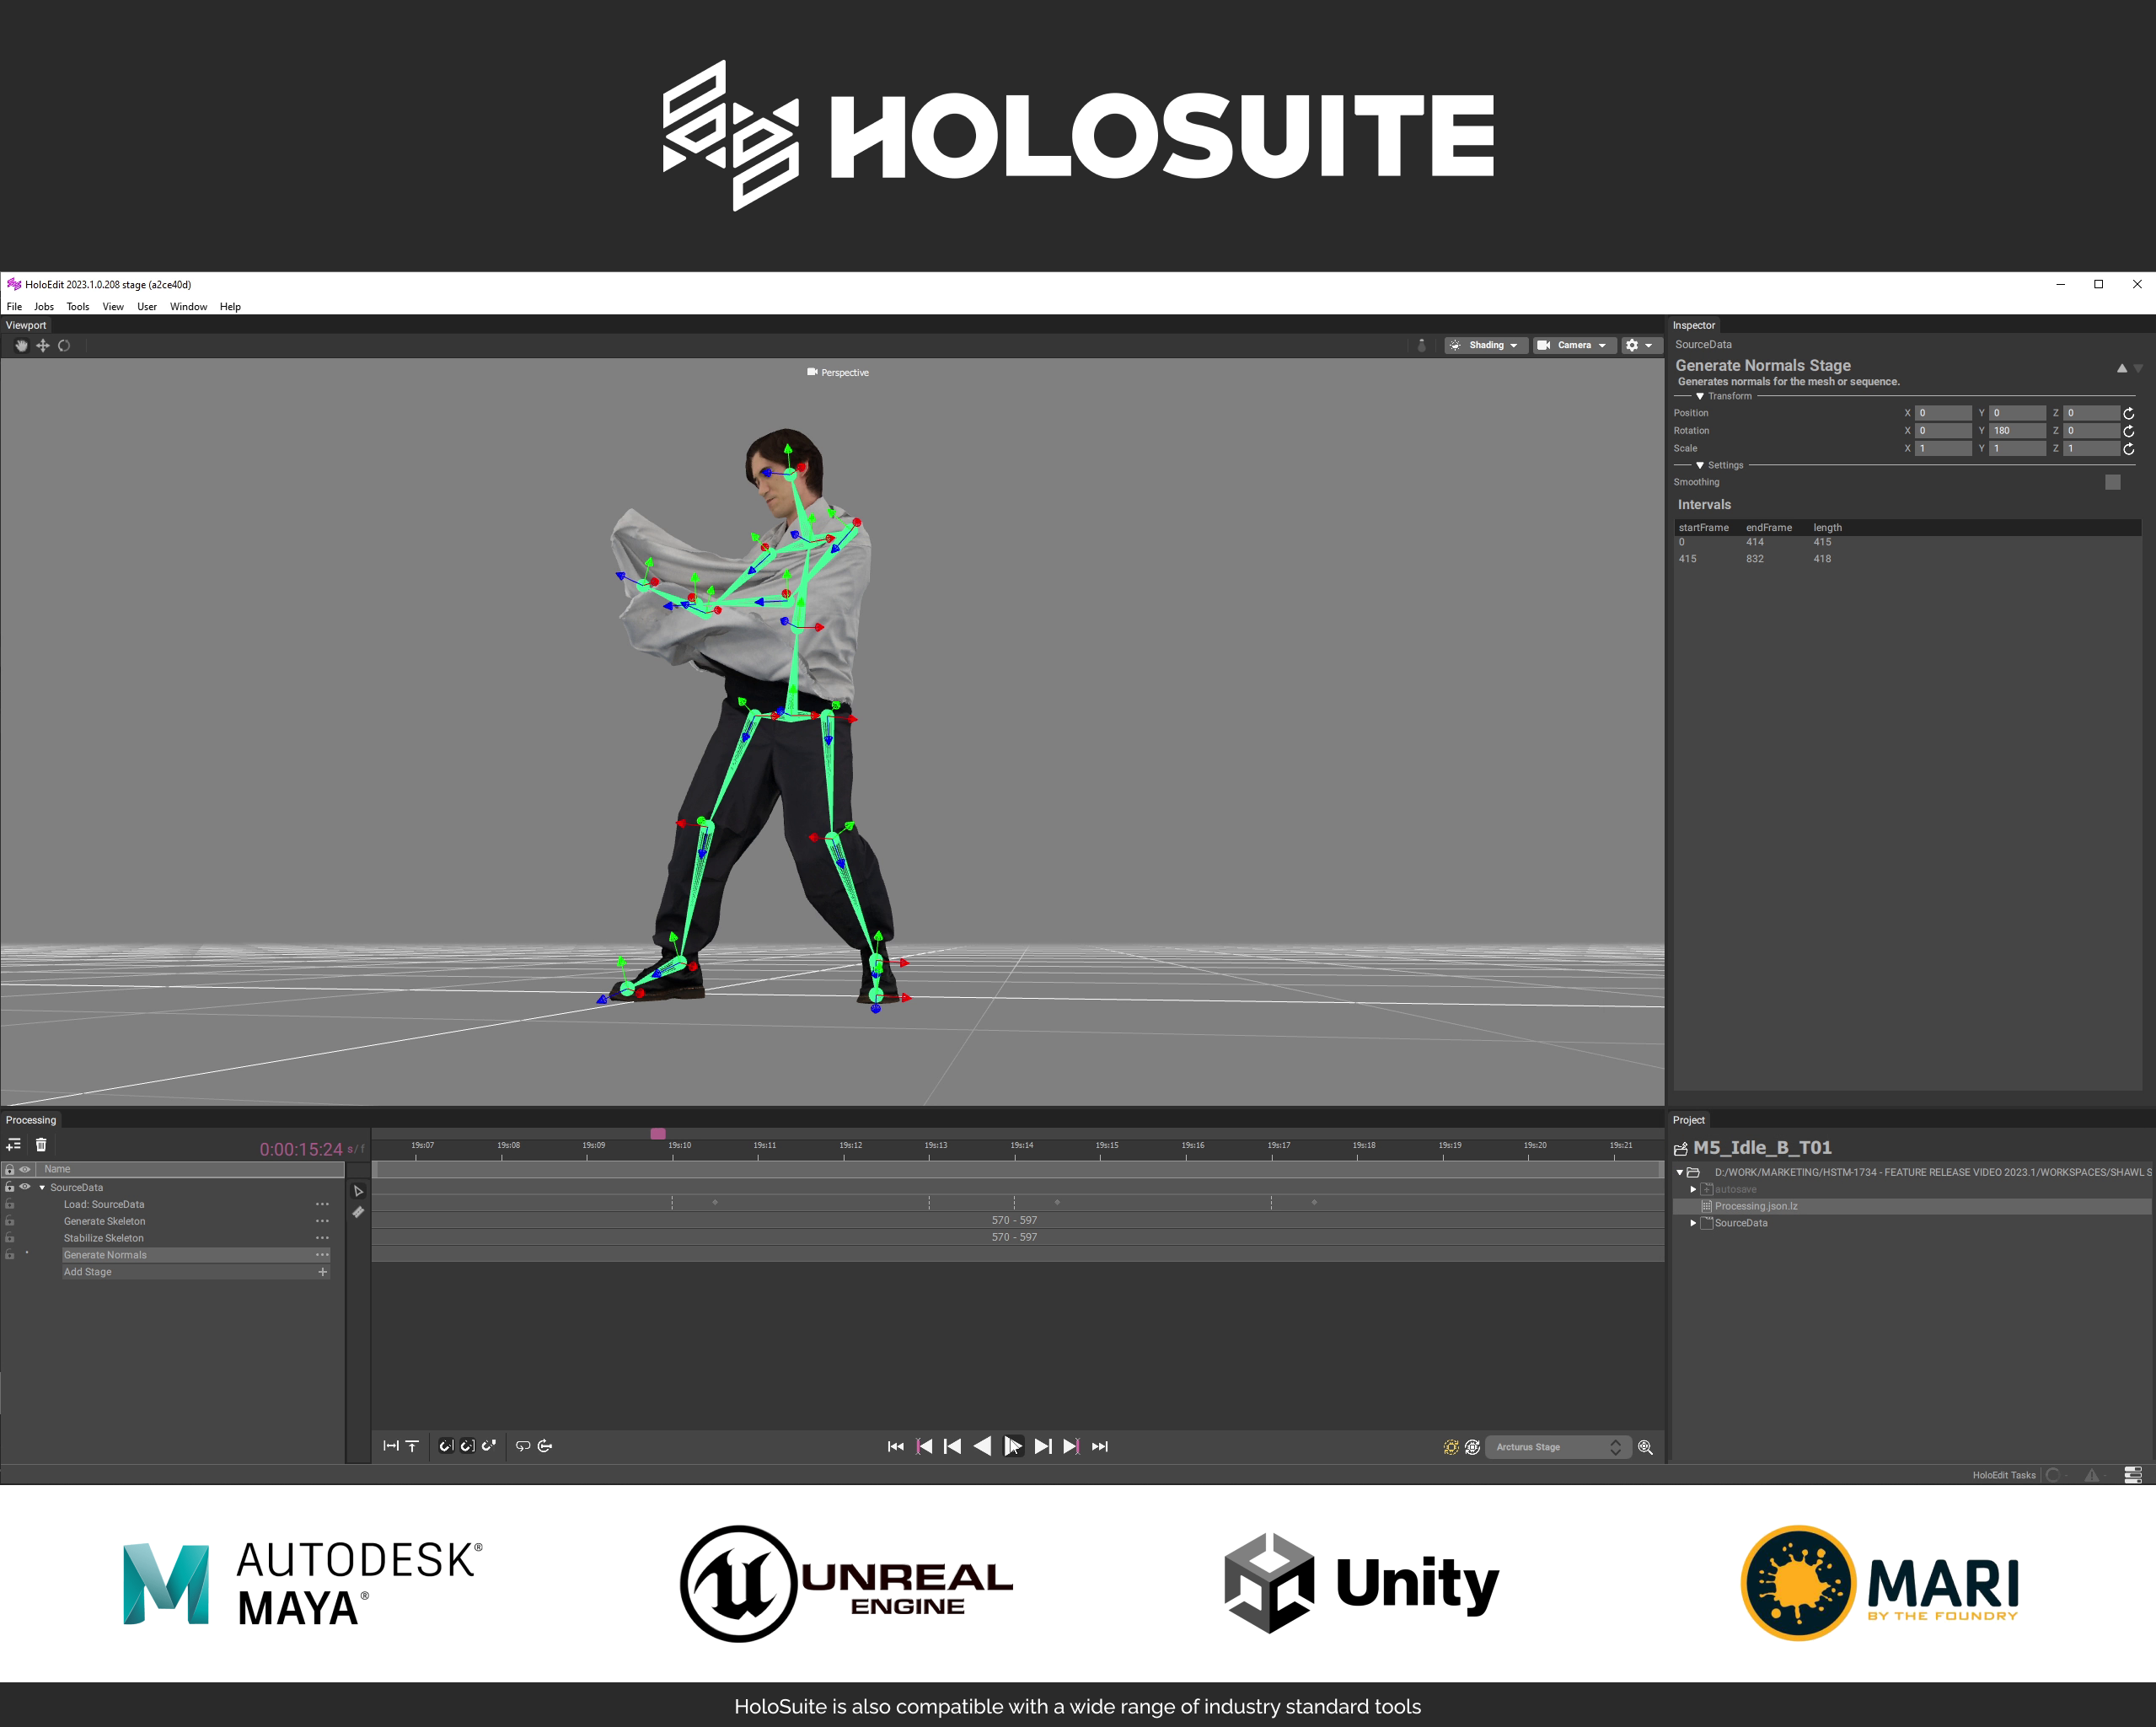Click the yellow dashed refresh icon
The width and height of the screenshot is (2156, 1727).
click(x=1451, y=1447)
